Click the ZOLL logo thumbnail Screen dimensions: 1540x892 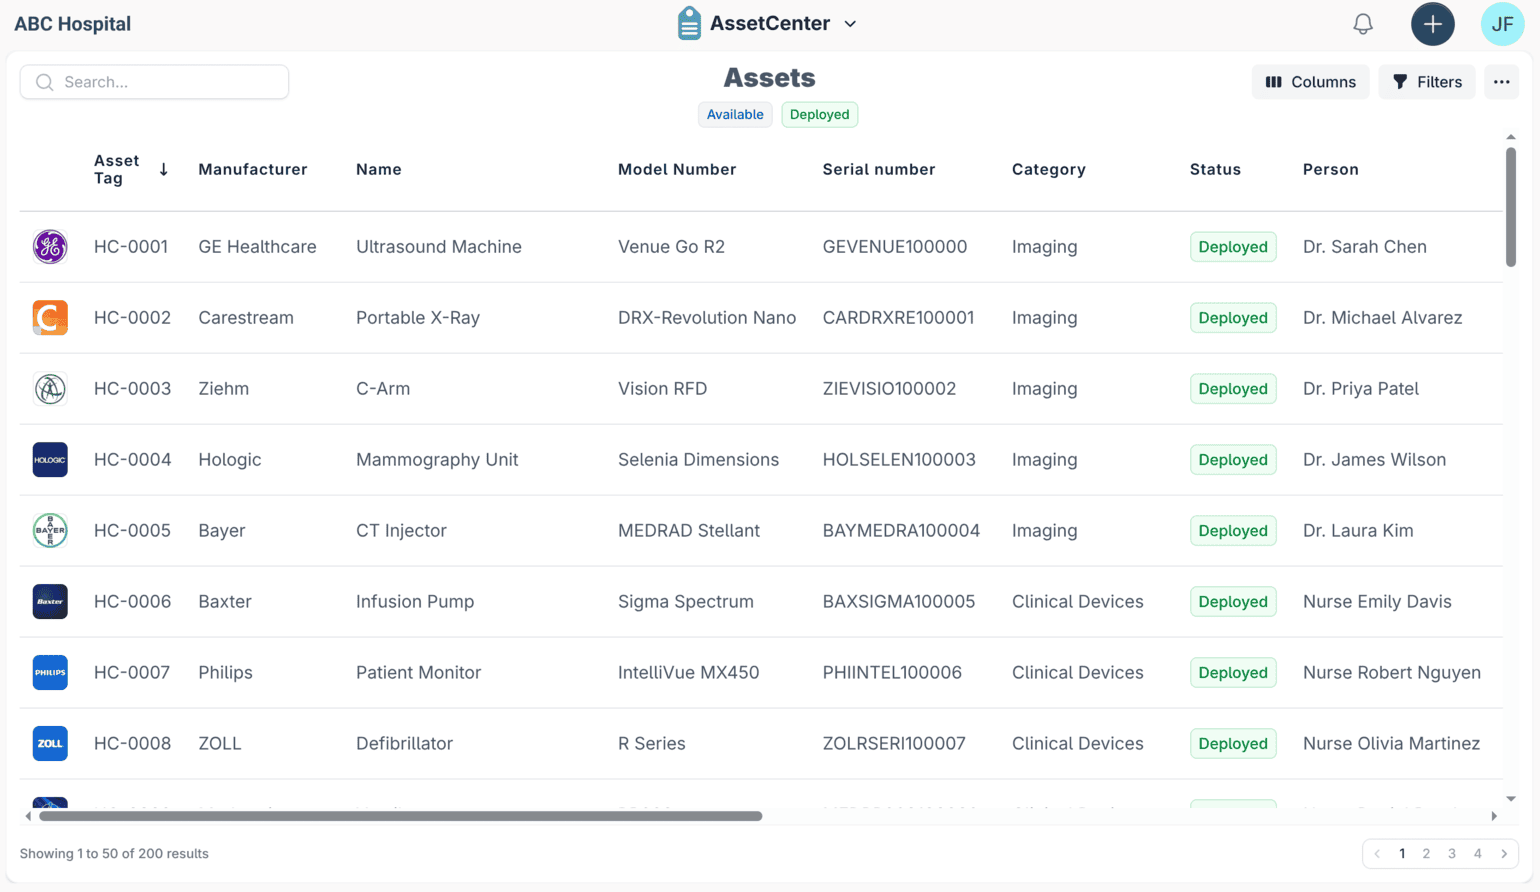tap(50, 744)
